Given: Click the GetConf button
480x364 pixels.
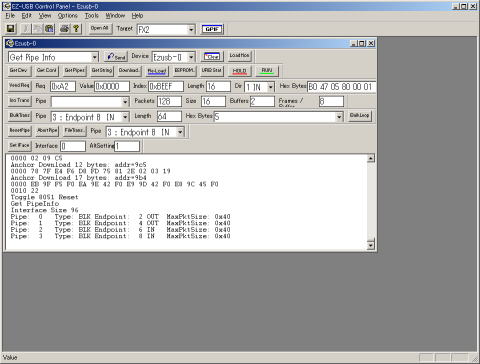Looking at the screenshot, I should [47, 71].
